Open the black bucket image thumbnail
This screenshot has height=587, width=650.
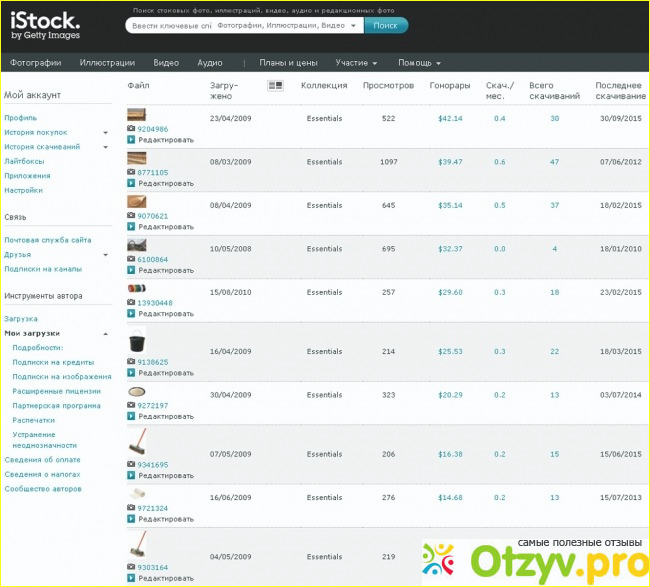pyautogui.click(x=137, y=340)
